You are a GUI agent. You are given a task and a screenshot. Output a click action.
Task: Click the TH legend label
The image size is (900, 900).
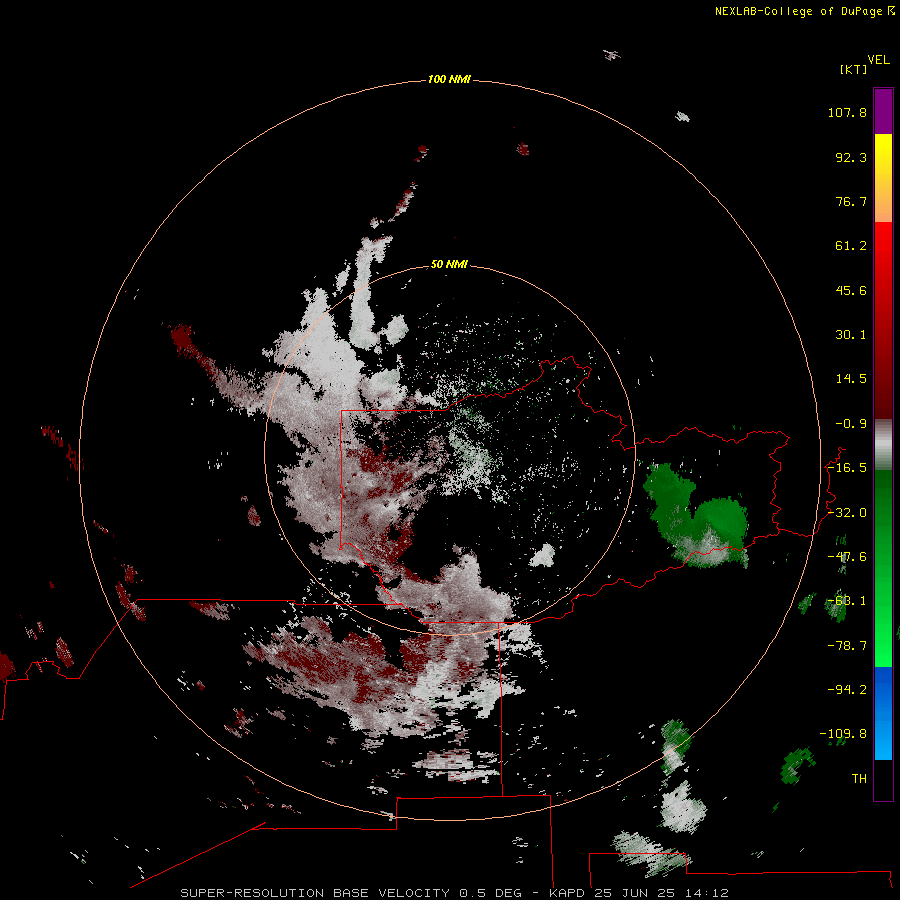859,779
